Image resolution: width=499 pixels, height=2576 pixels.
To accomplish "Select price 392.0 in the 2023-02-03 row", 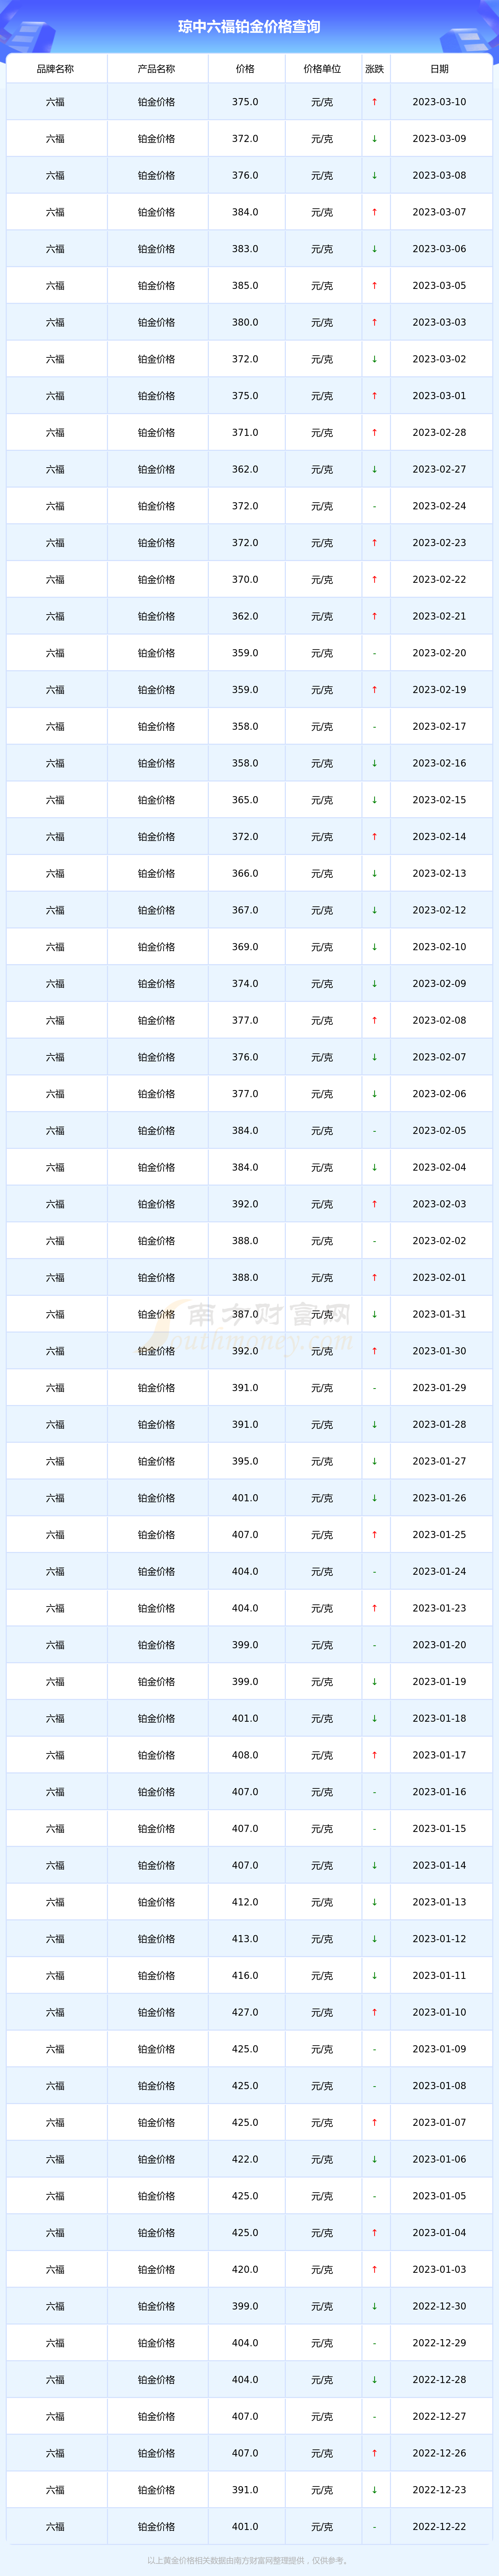I will coord(245,1204).
